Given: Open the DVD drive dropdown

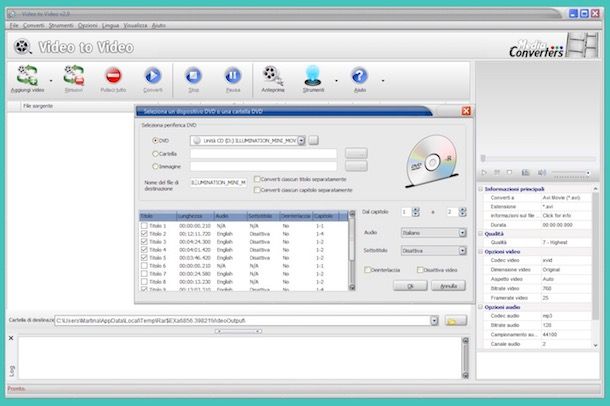Looking at the screenshot, I should (301, 140).
